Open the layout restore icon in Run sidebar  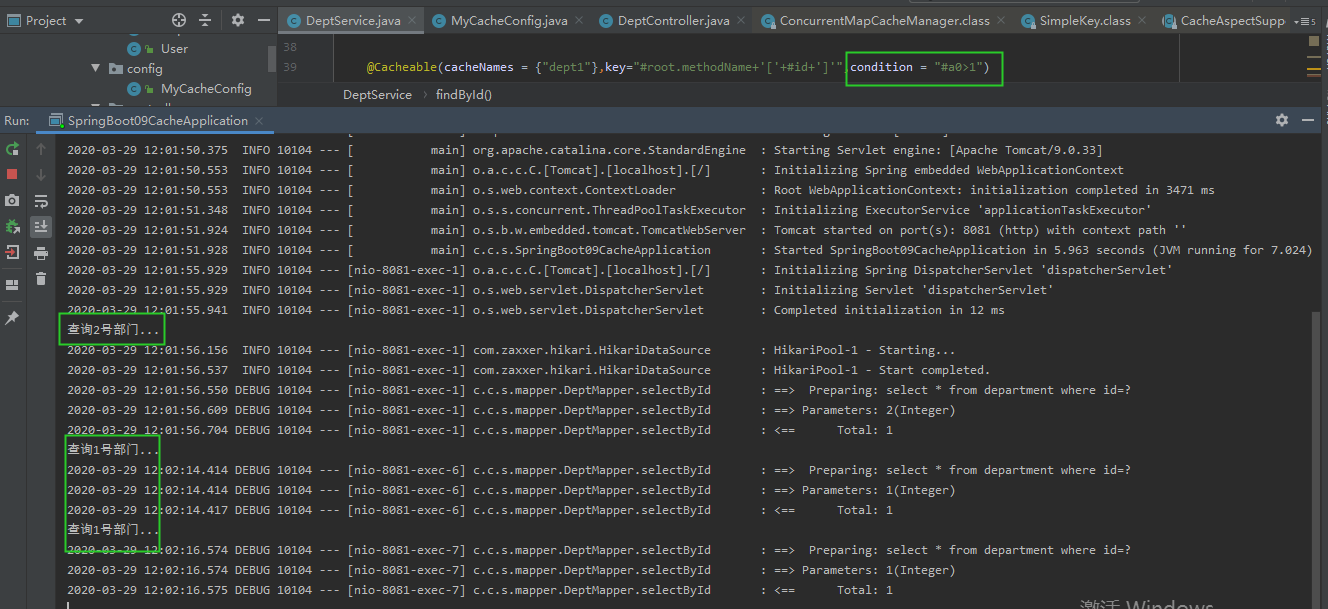tap(13, 285)
